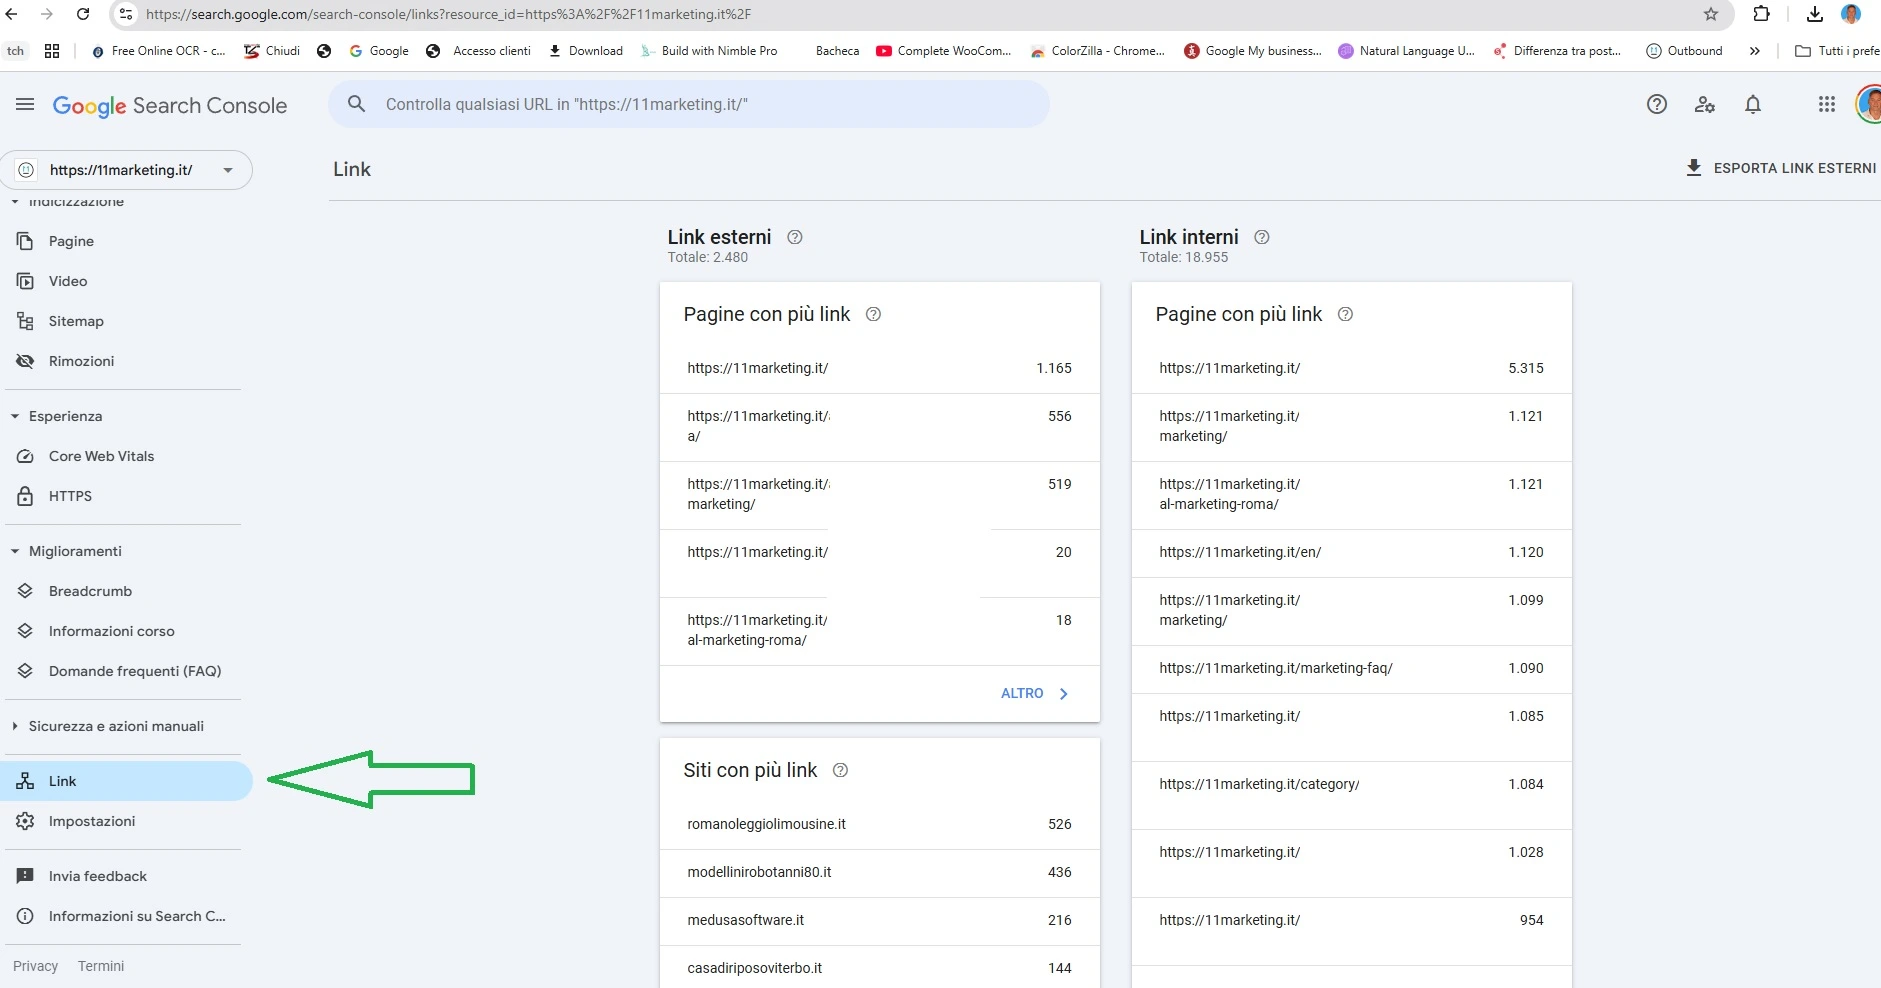Open Impostazioni settings page
This screenshot has width=1881, height=988.
[91, 821]
